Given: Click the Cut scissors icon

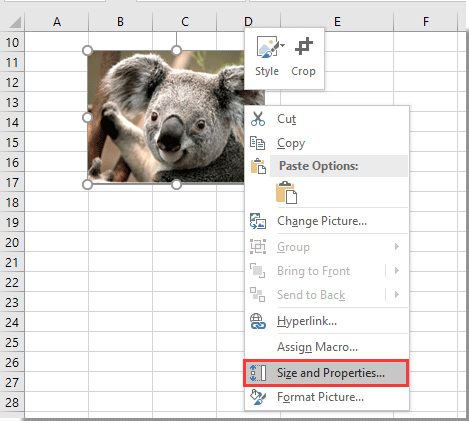Looking at the screenshot, I should 258,119.
